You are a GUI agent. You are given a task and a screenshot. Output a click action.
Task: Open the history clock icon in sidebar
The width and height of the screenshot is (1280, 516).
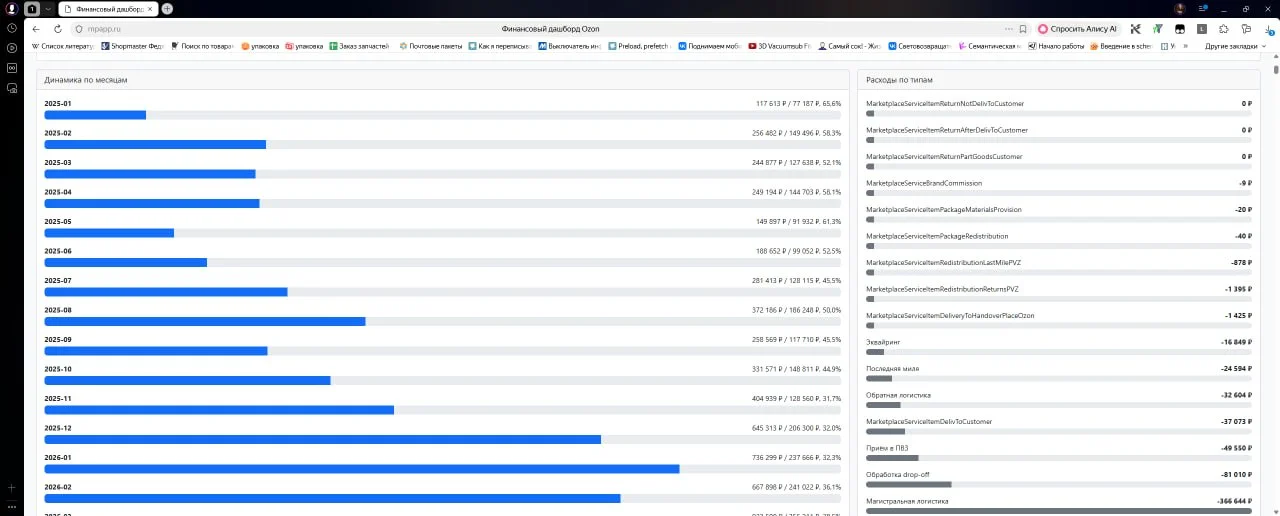click(x=11, y=28)
